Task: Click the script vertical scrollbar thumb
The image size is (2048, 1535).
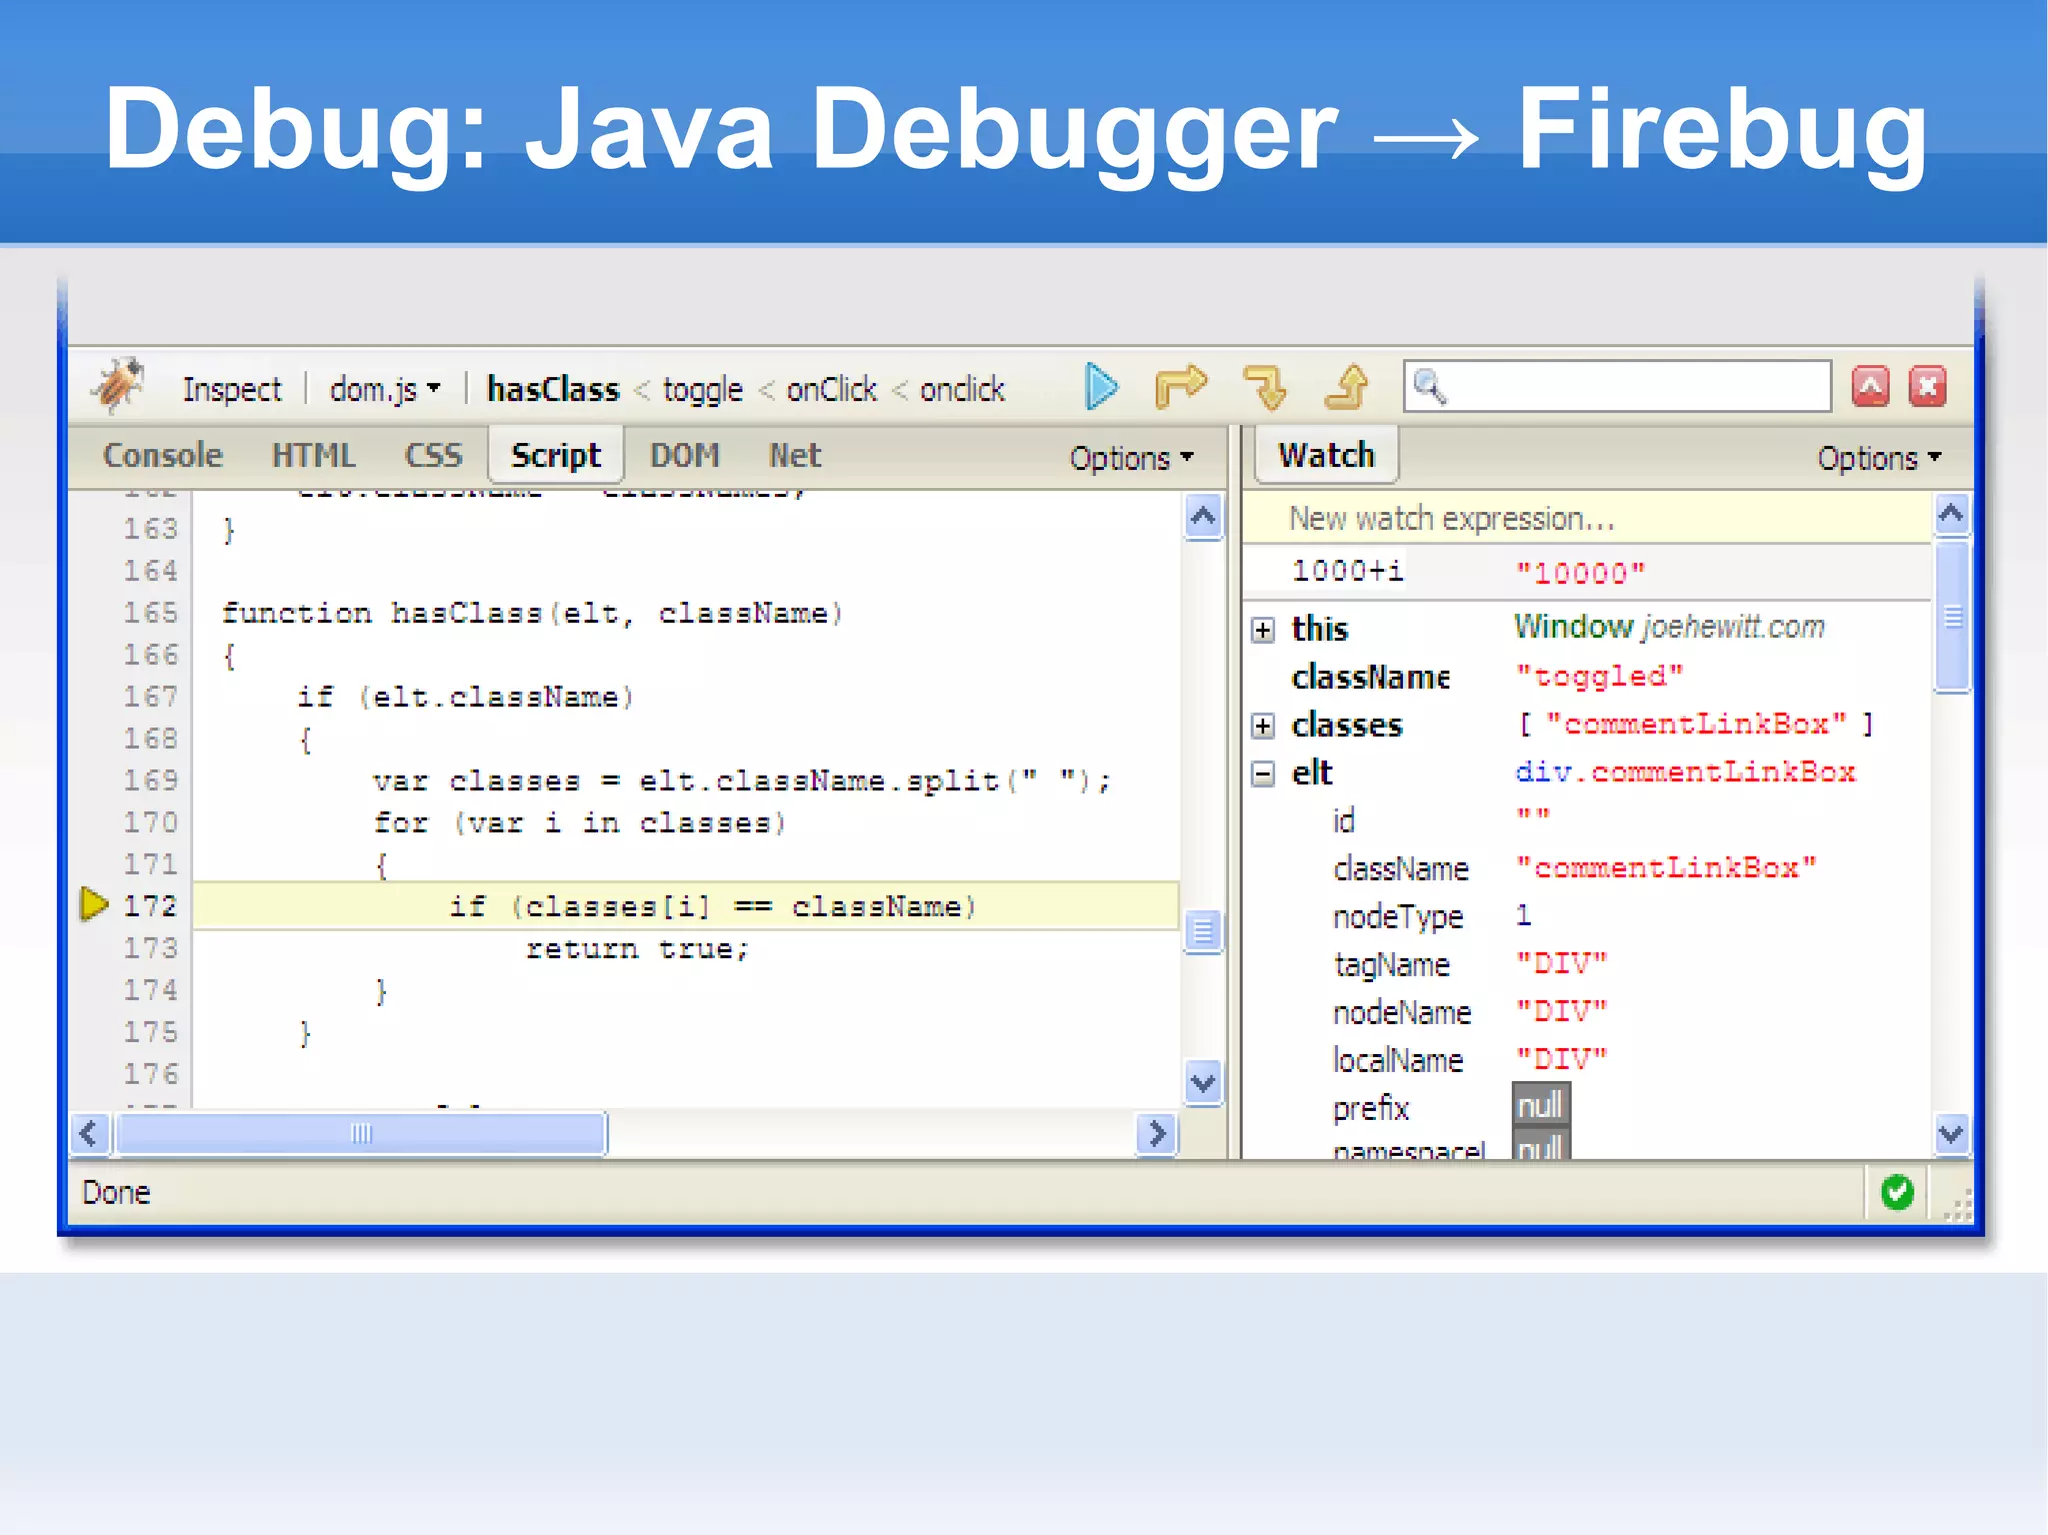Action: point(1202,932)
